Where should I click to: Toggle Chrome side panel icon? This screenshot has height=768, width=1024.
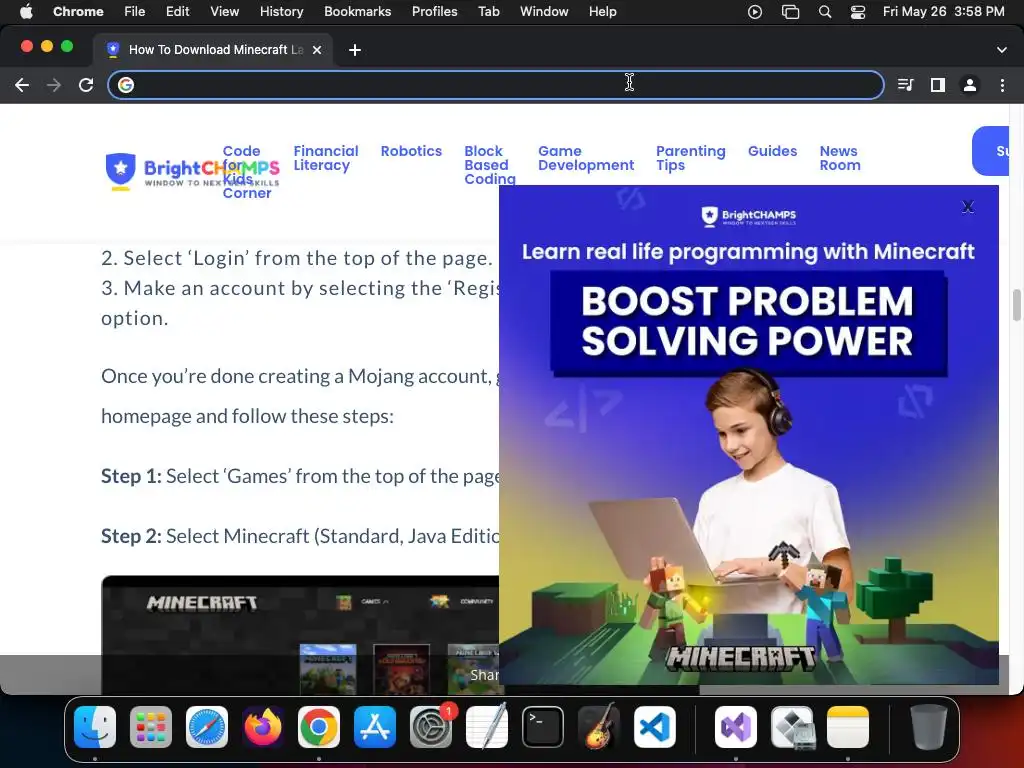coord(938,85)
